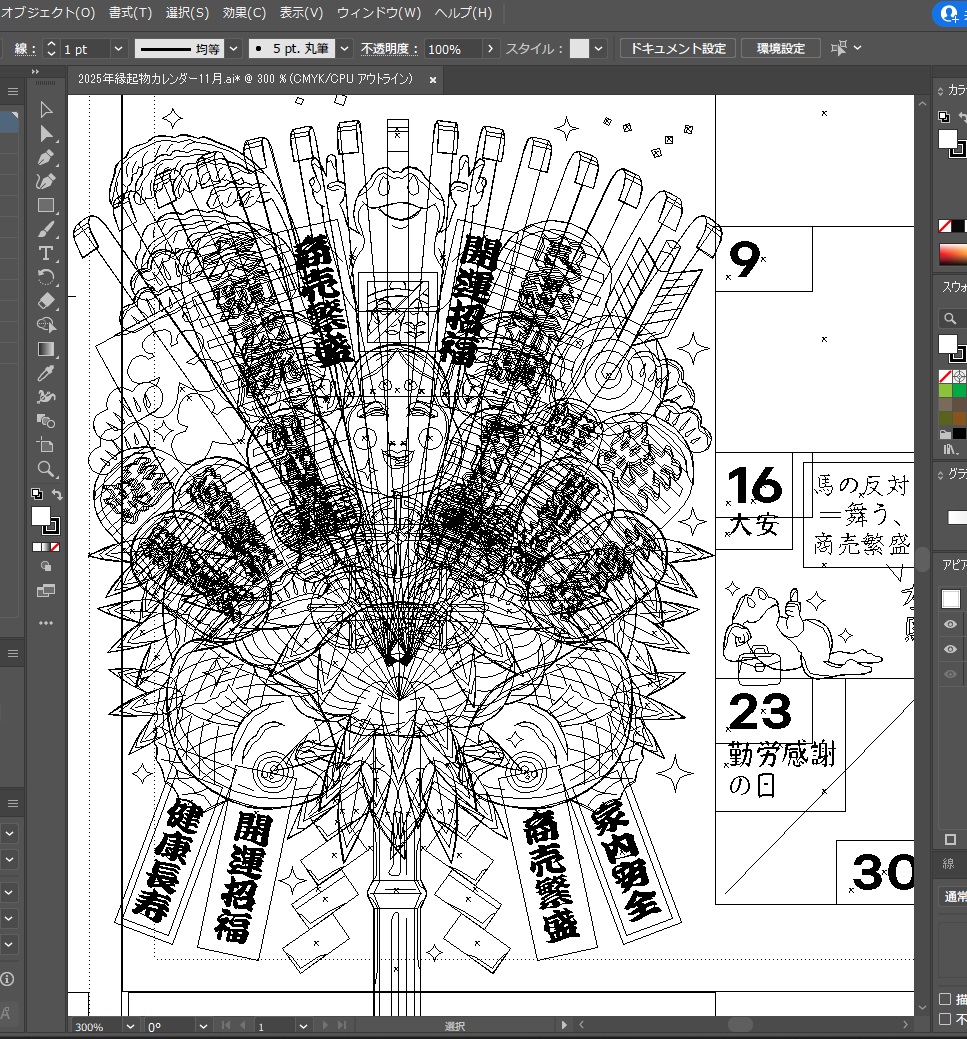The image size is (967, 1039).
Task: Expand the zoom level 300% dropdown
Action: click(130, 1026)
